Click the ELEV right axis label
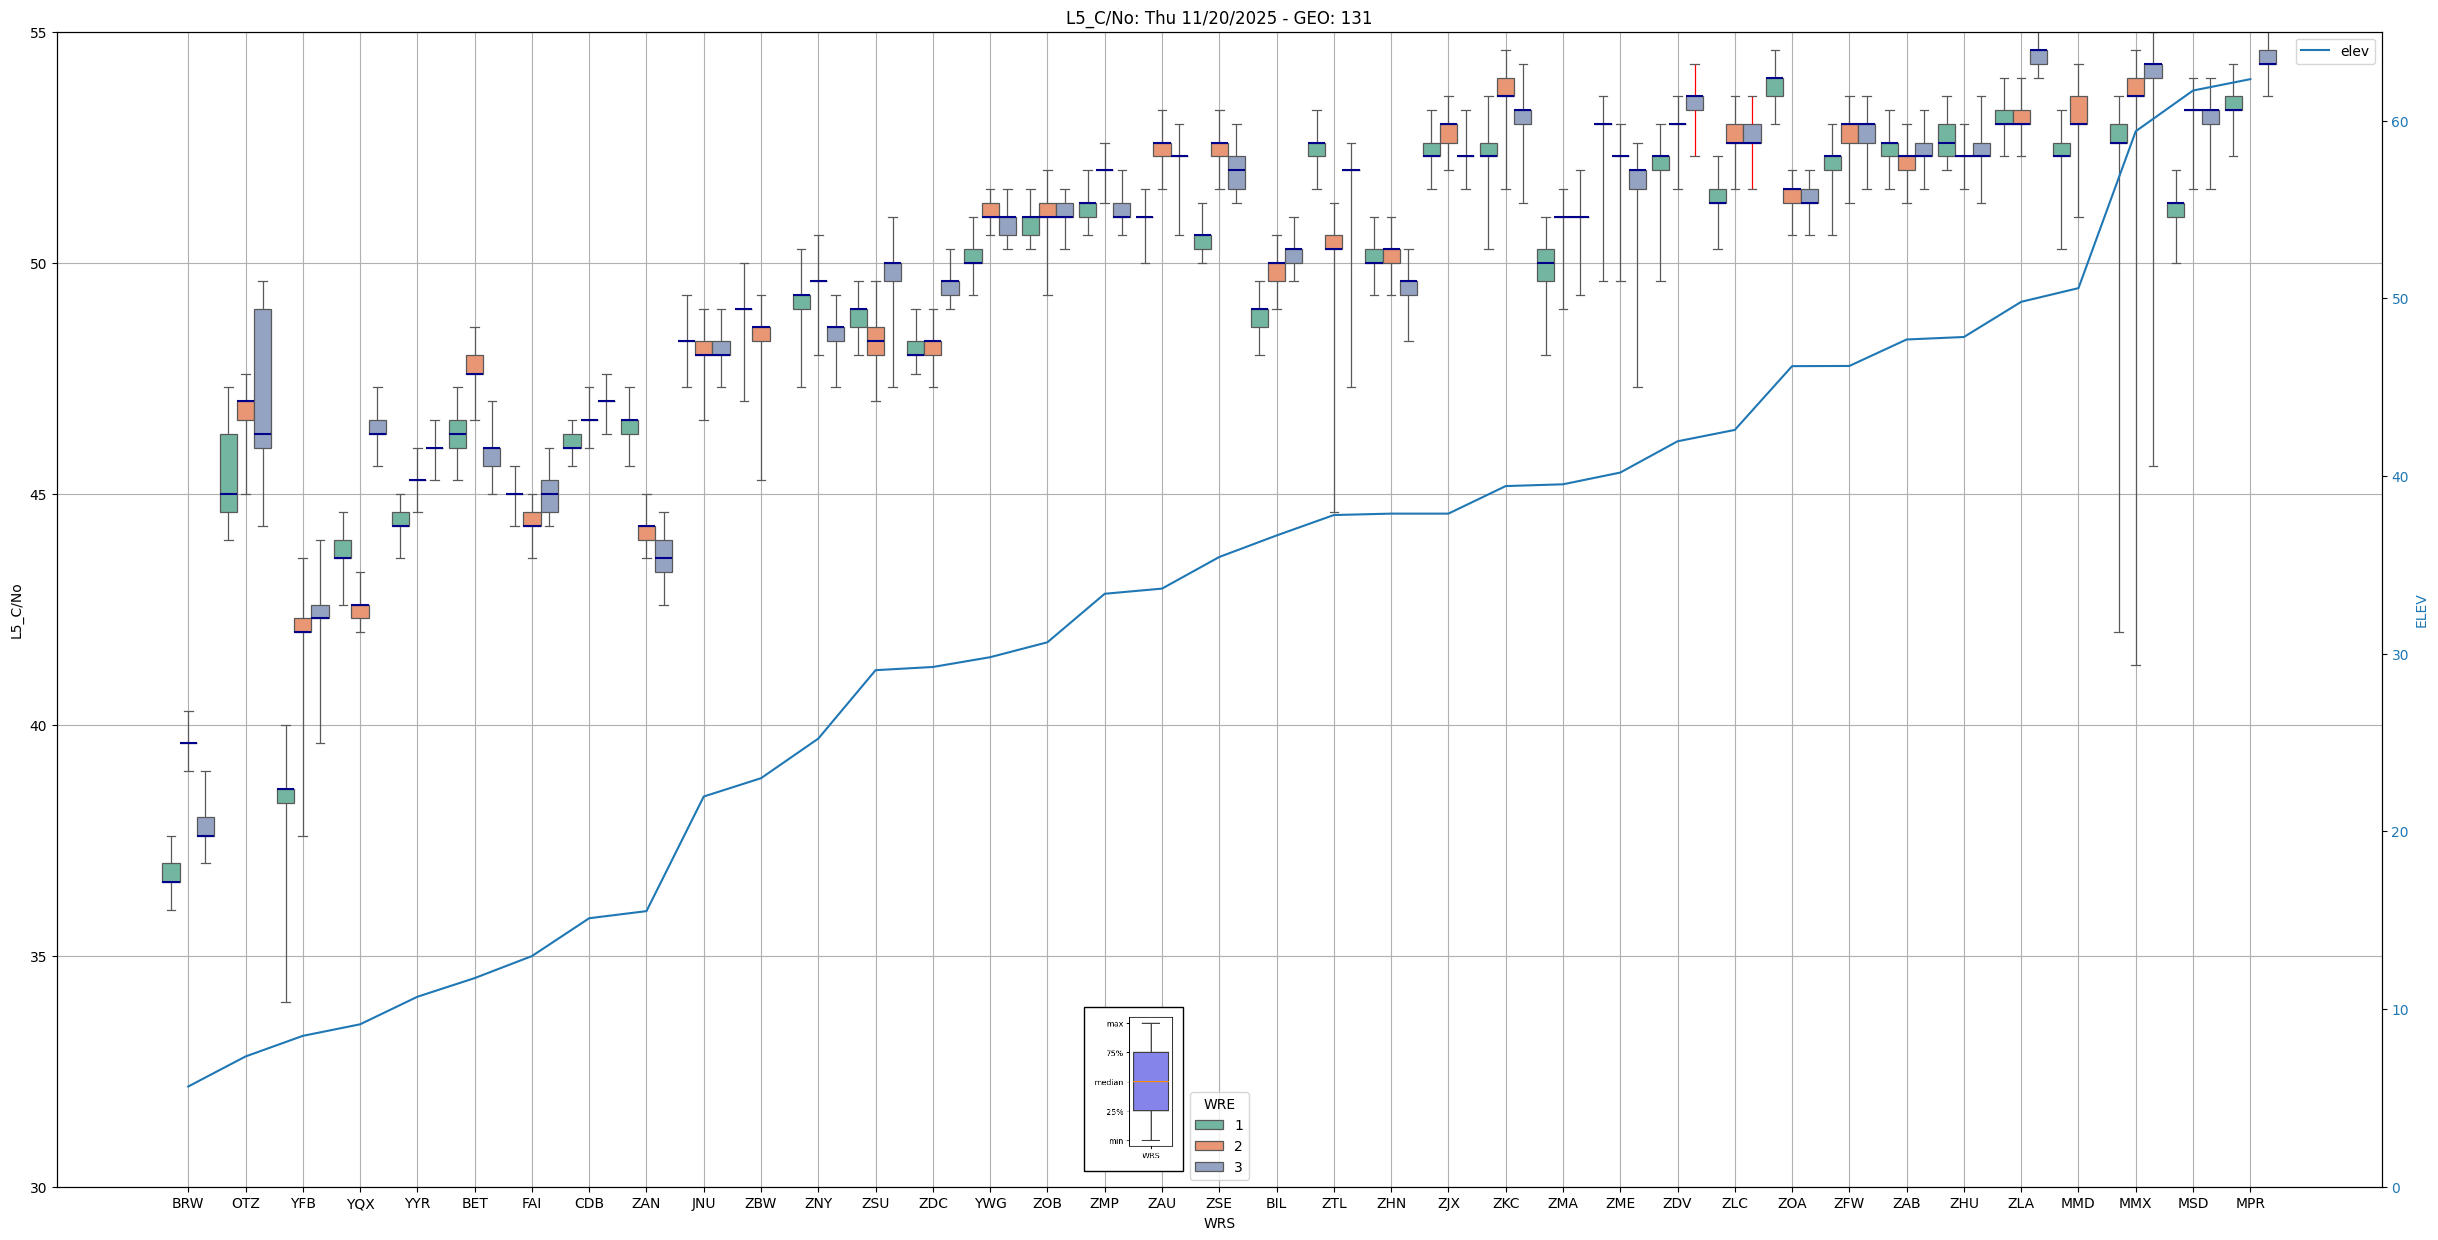The width and height of the screenshot is (2438, 1240). [x=2421, y=611]
